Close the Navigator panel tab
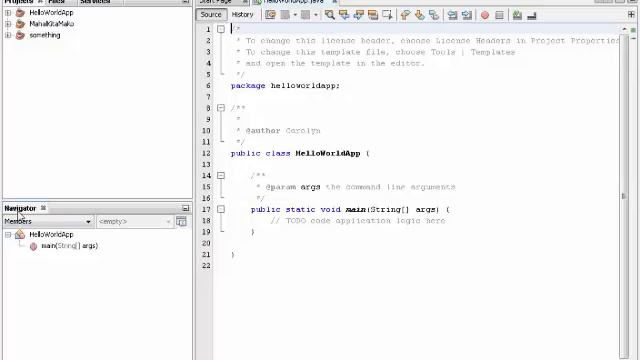The width and height of the screenshot is (640, 360). coord(43,208)
